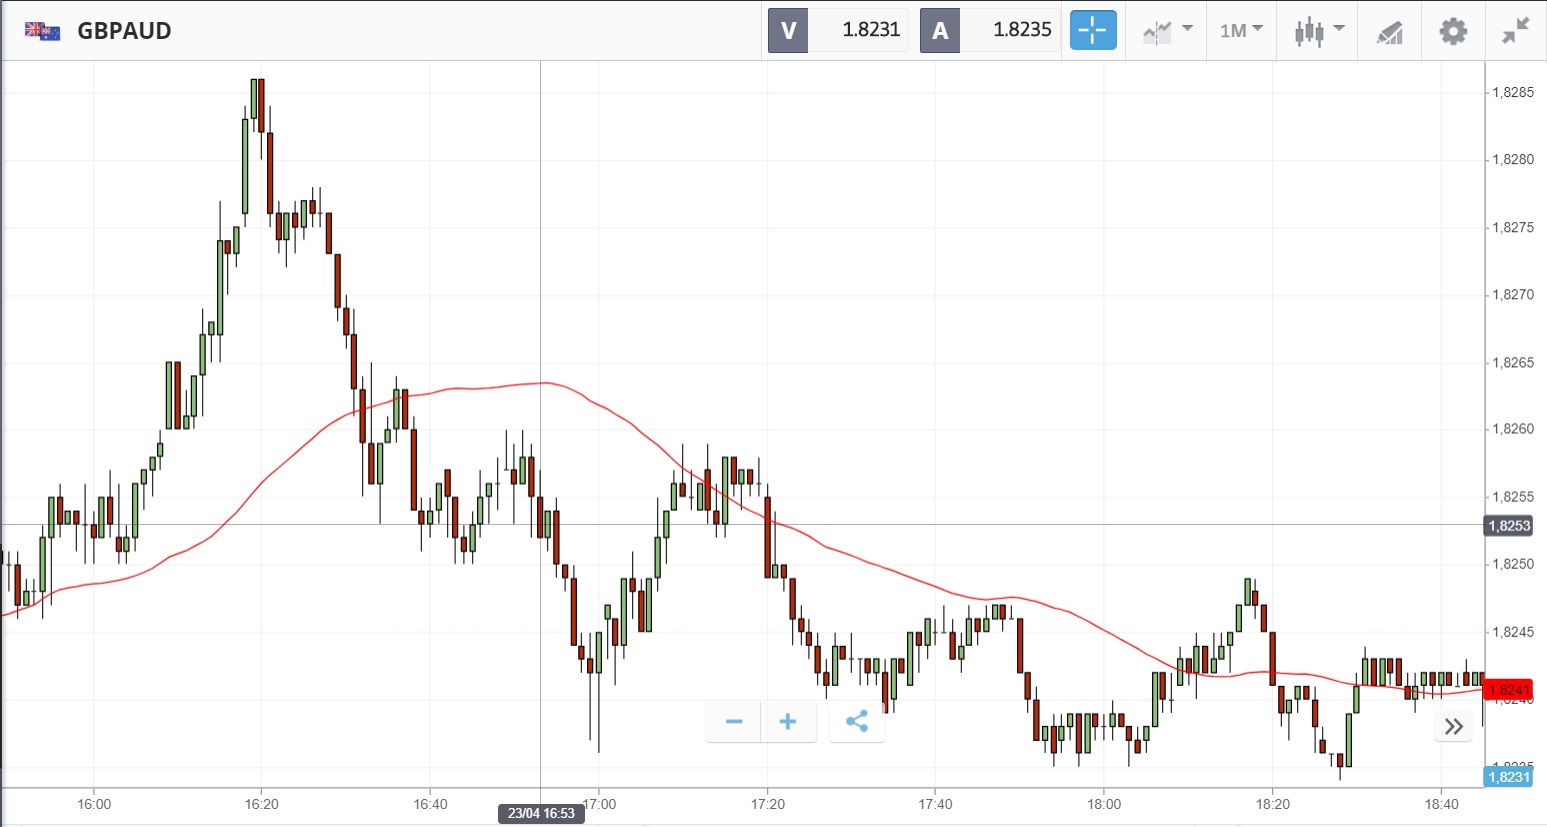Click the Australian flag icon beside GBPAUD

43,31
